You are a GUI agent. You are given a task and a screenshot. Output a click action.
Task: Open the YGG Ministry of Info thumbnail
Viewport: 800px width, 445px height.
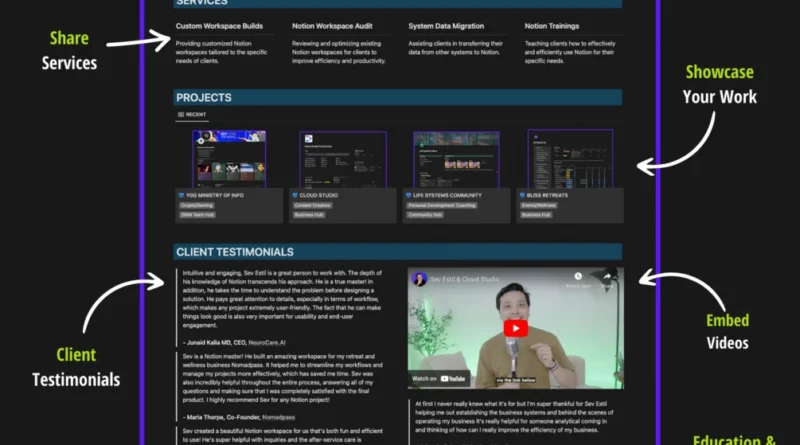pos(229,159)
